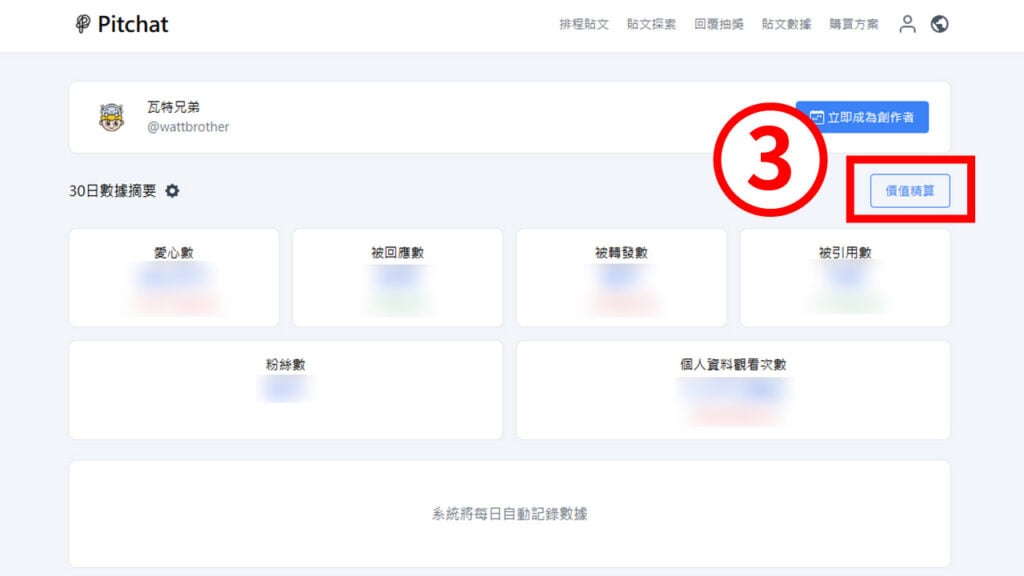Click the 立即成為創作者 button

coord(862,117)
